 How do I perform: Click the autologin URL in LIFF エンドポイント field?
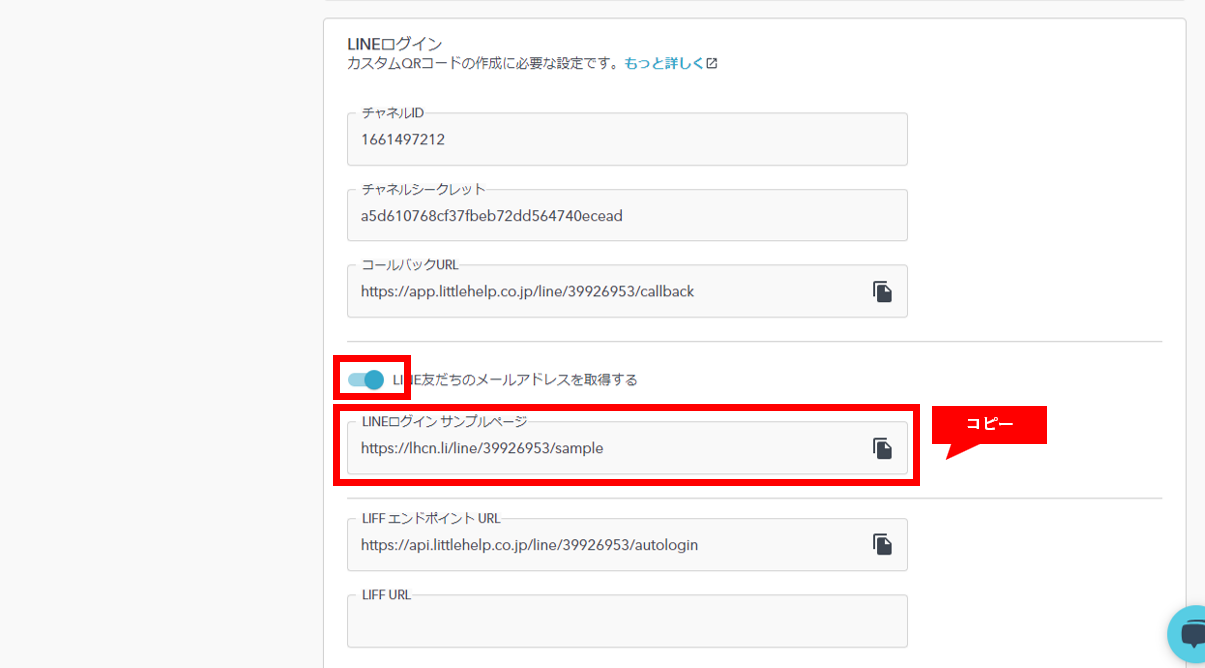529,545
